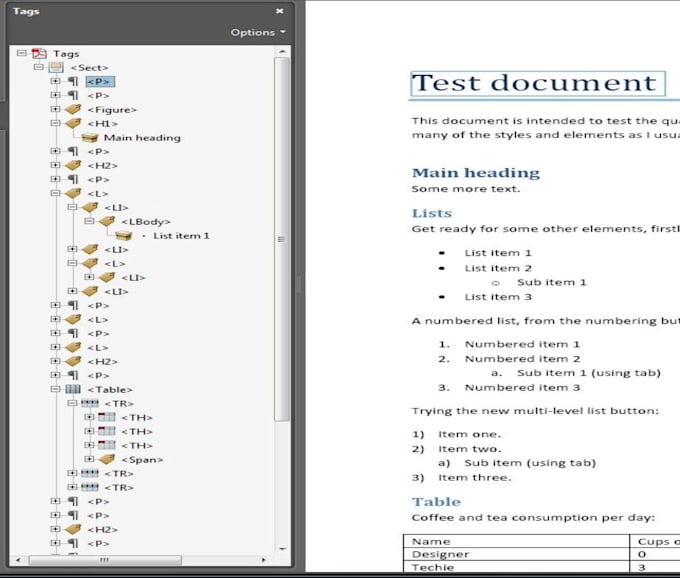Collapse the <Sect> node

click(x=39, y=67)
